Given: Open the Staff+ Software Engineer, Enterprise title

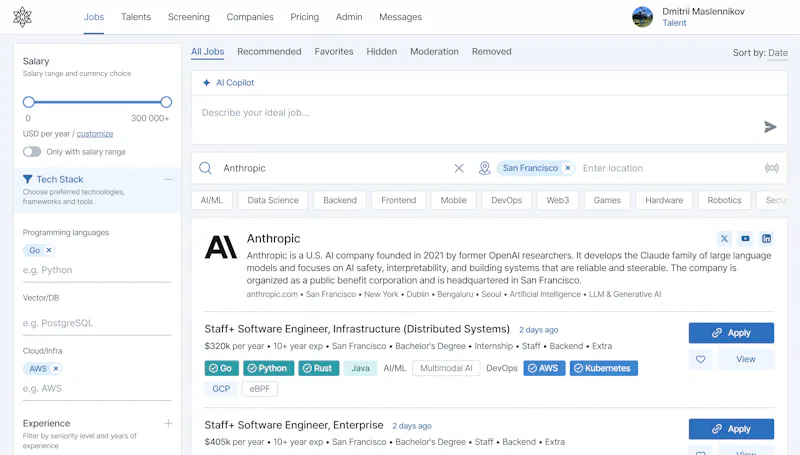Looking at the screenshot, I should (294, 425).
